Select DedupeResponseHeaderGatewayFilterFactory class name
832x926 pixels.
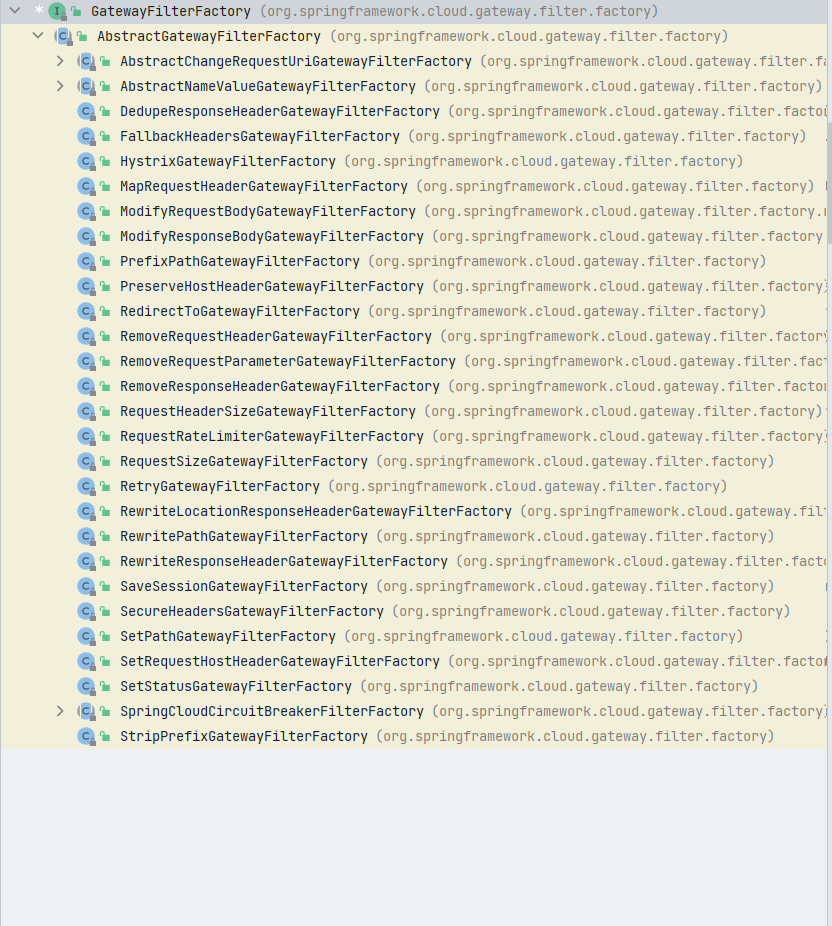point(280,111)
